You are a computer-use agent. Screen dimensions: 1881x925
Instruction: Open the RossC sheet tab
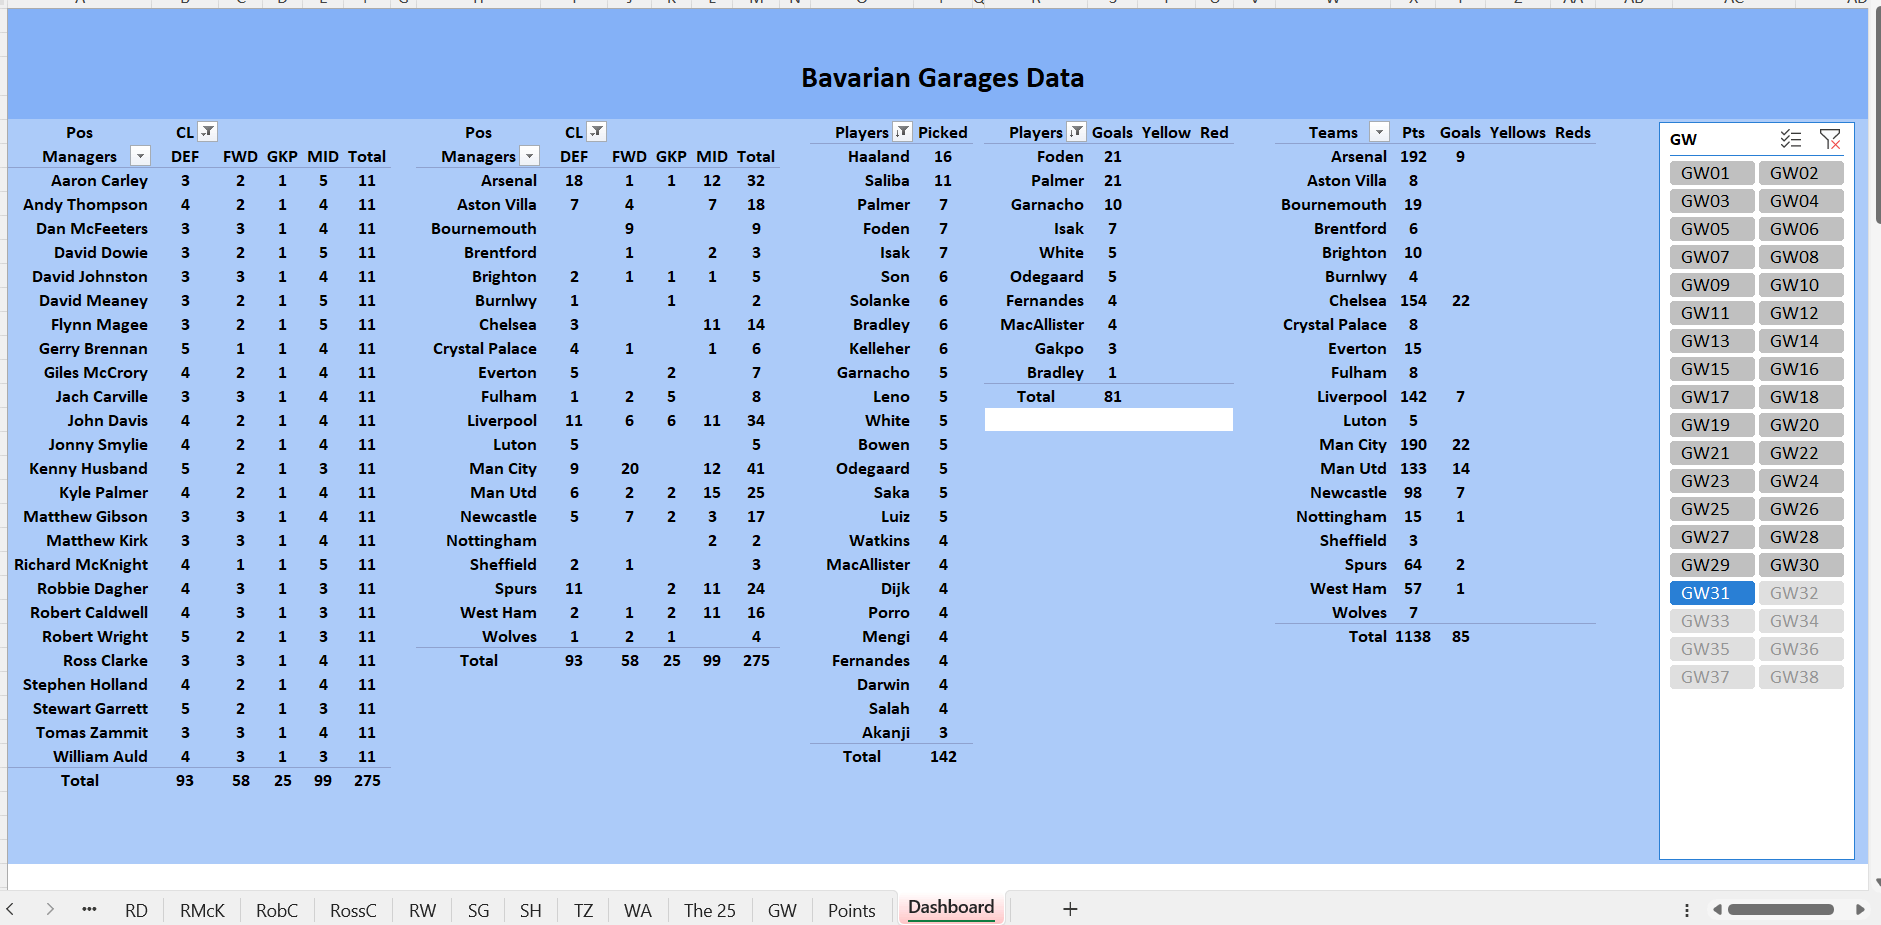coord(353,910)
